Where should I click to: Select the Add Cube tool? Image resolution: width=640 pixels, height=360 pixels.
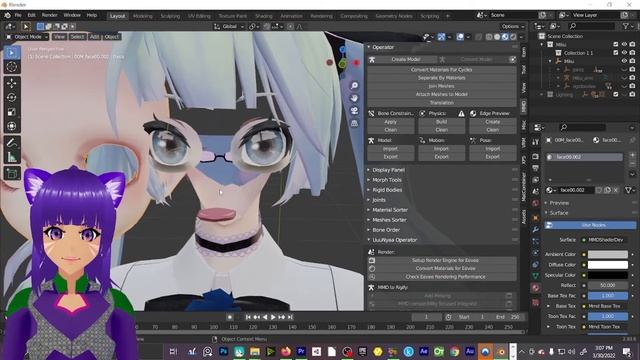[12, 173]
